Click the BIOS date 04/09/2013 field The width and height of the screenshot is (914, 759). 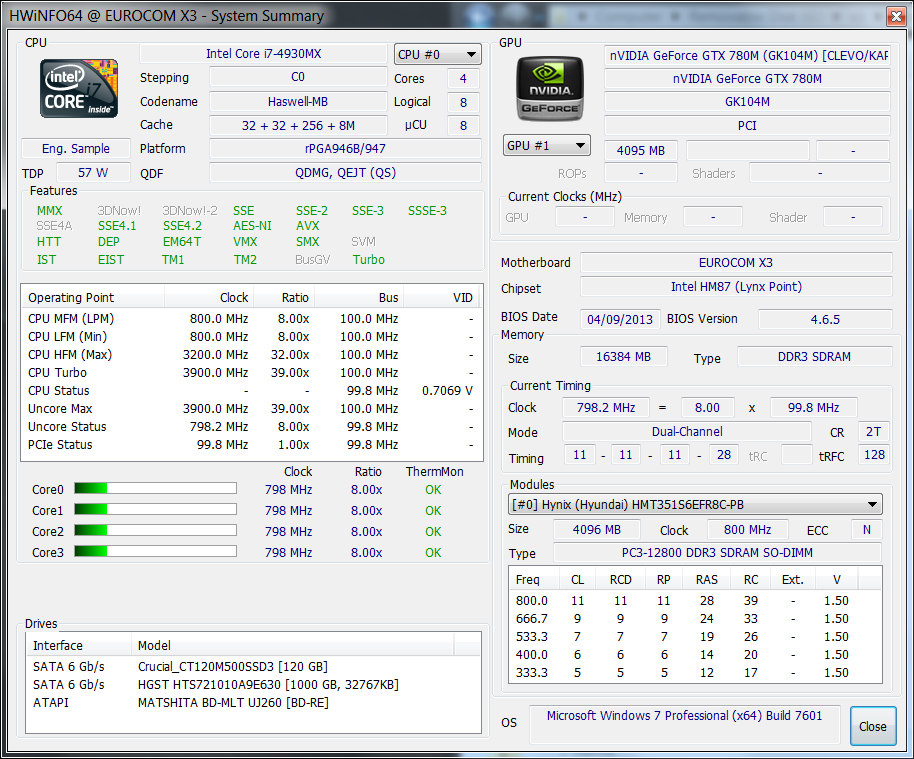pos(620,319)
